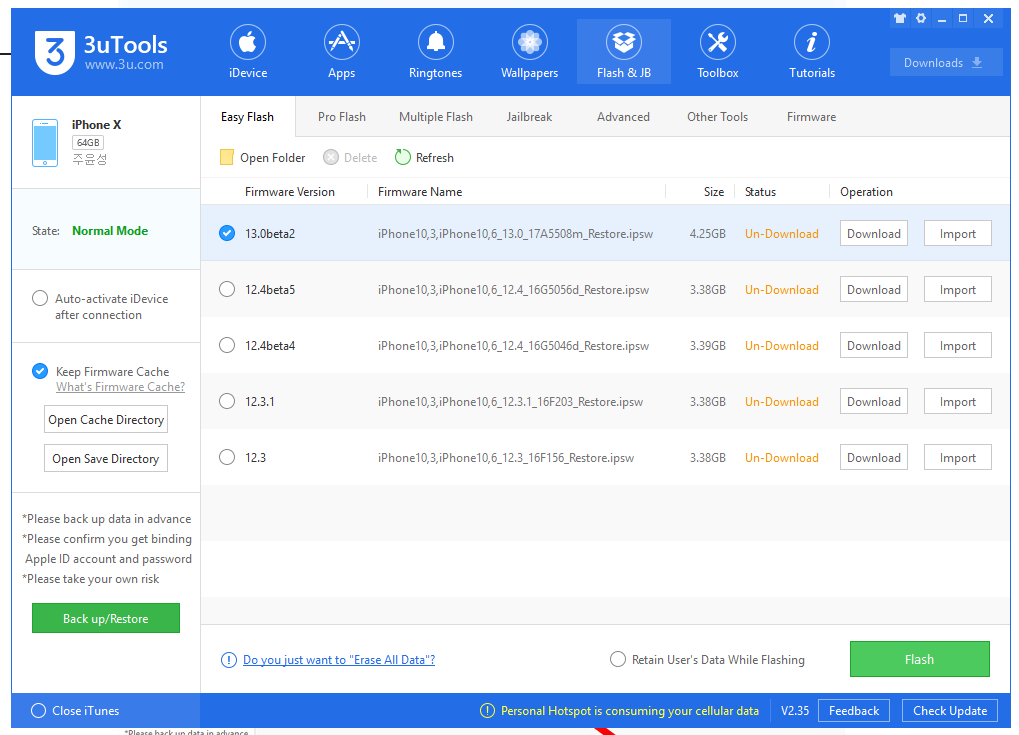This screenshot has height=735, width=1019.
Task: Open What's Firmware Cache? link
Action: tap(120, 387)
